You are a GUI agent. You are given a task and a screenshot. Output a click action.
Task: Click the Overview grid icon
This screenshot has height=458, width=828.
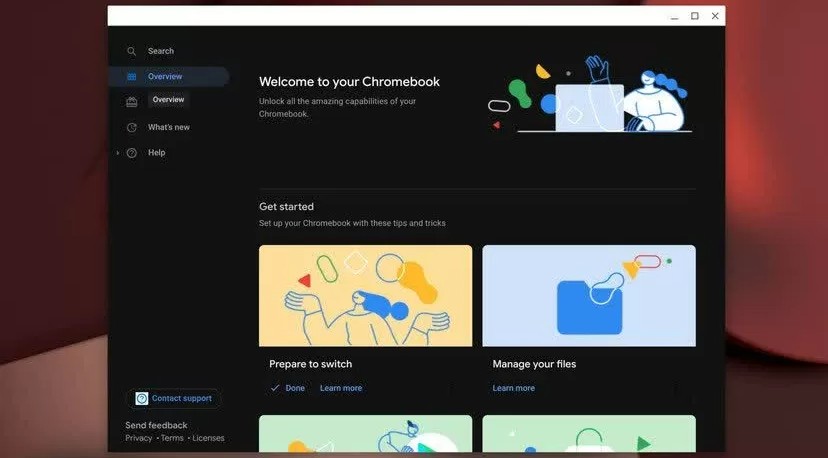tap(131, 77)
